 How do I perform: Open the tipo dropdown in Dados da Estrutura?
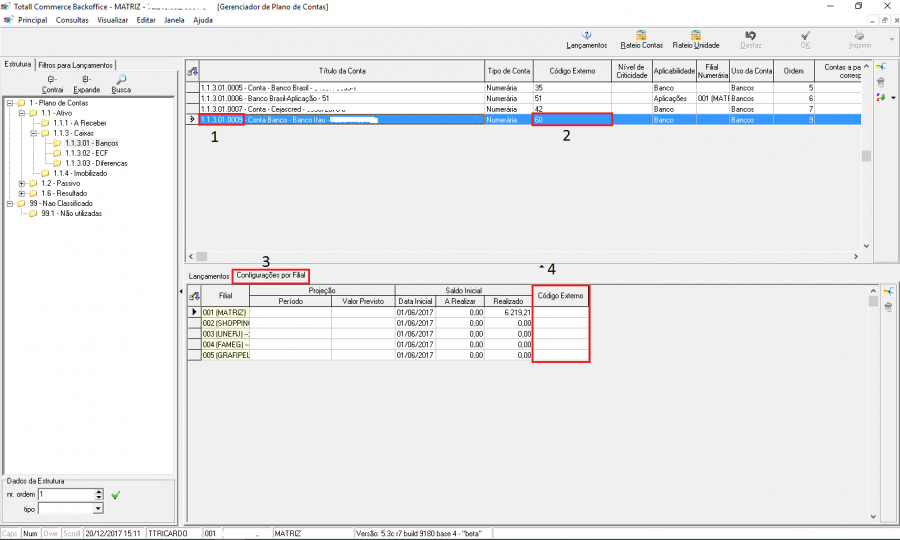pyautogui.click(x=98, y=509)
